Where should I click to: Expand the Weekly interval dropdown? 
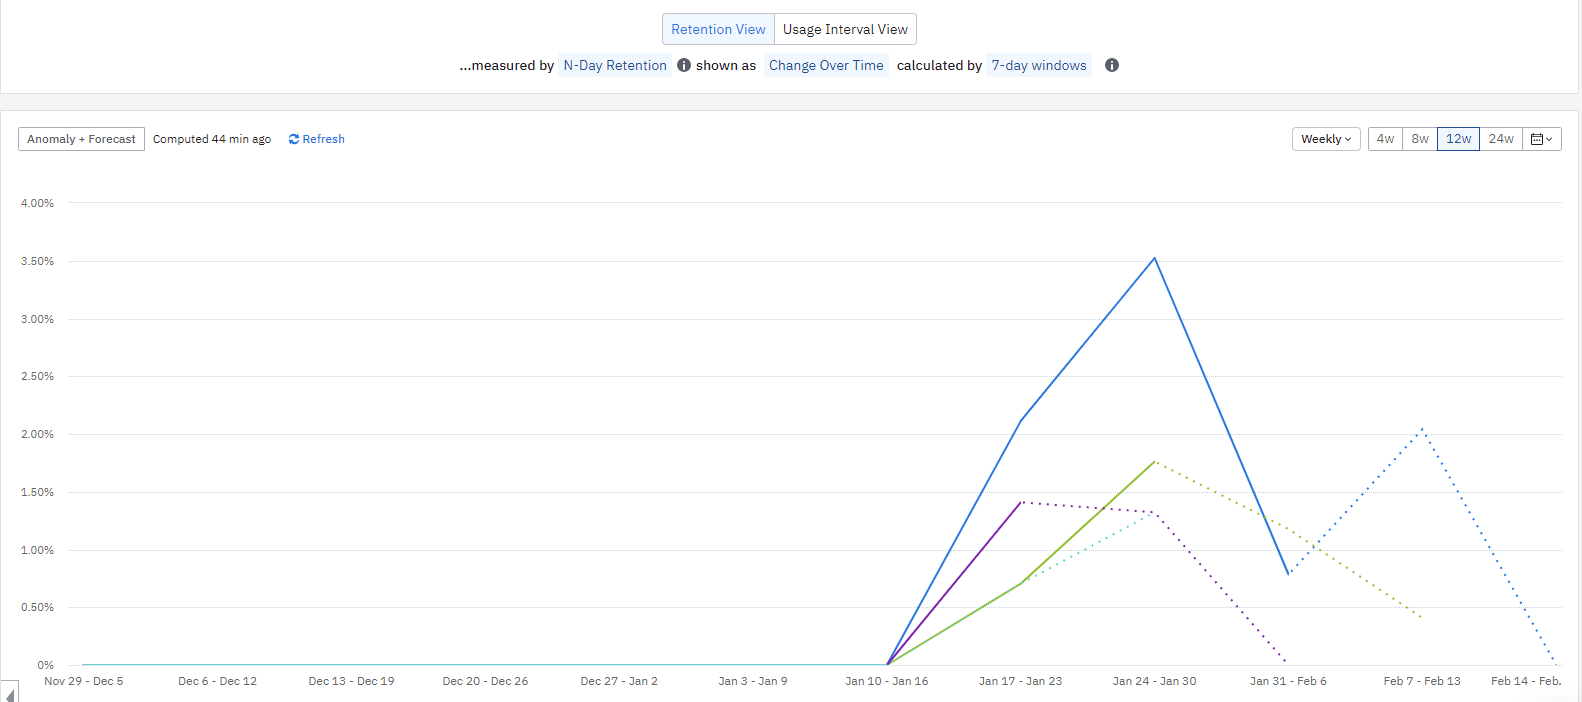pos(1326,139)
